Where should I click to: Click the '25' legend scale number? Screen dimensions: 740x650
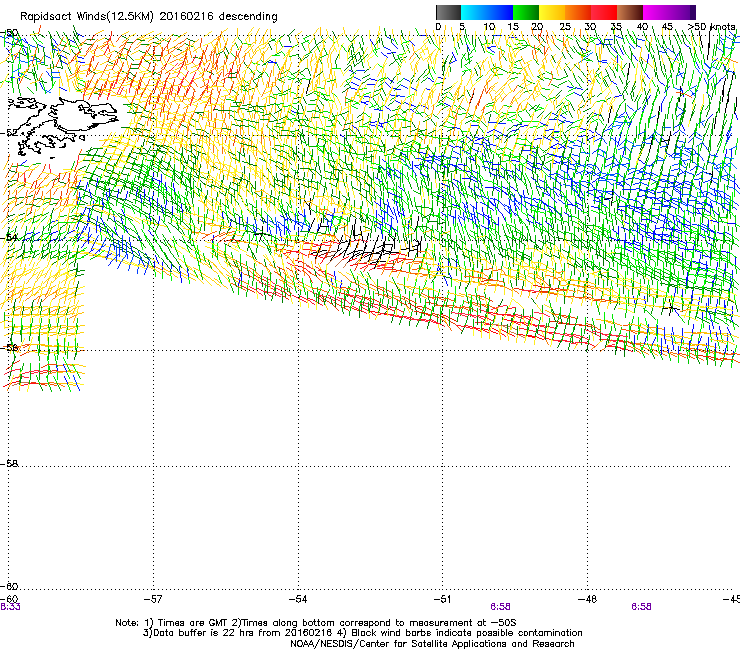click(x=565, y=26)
